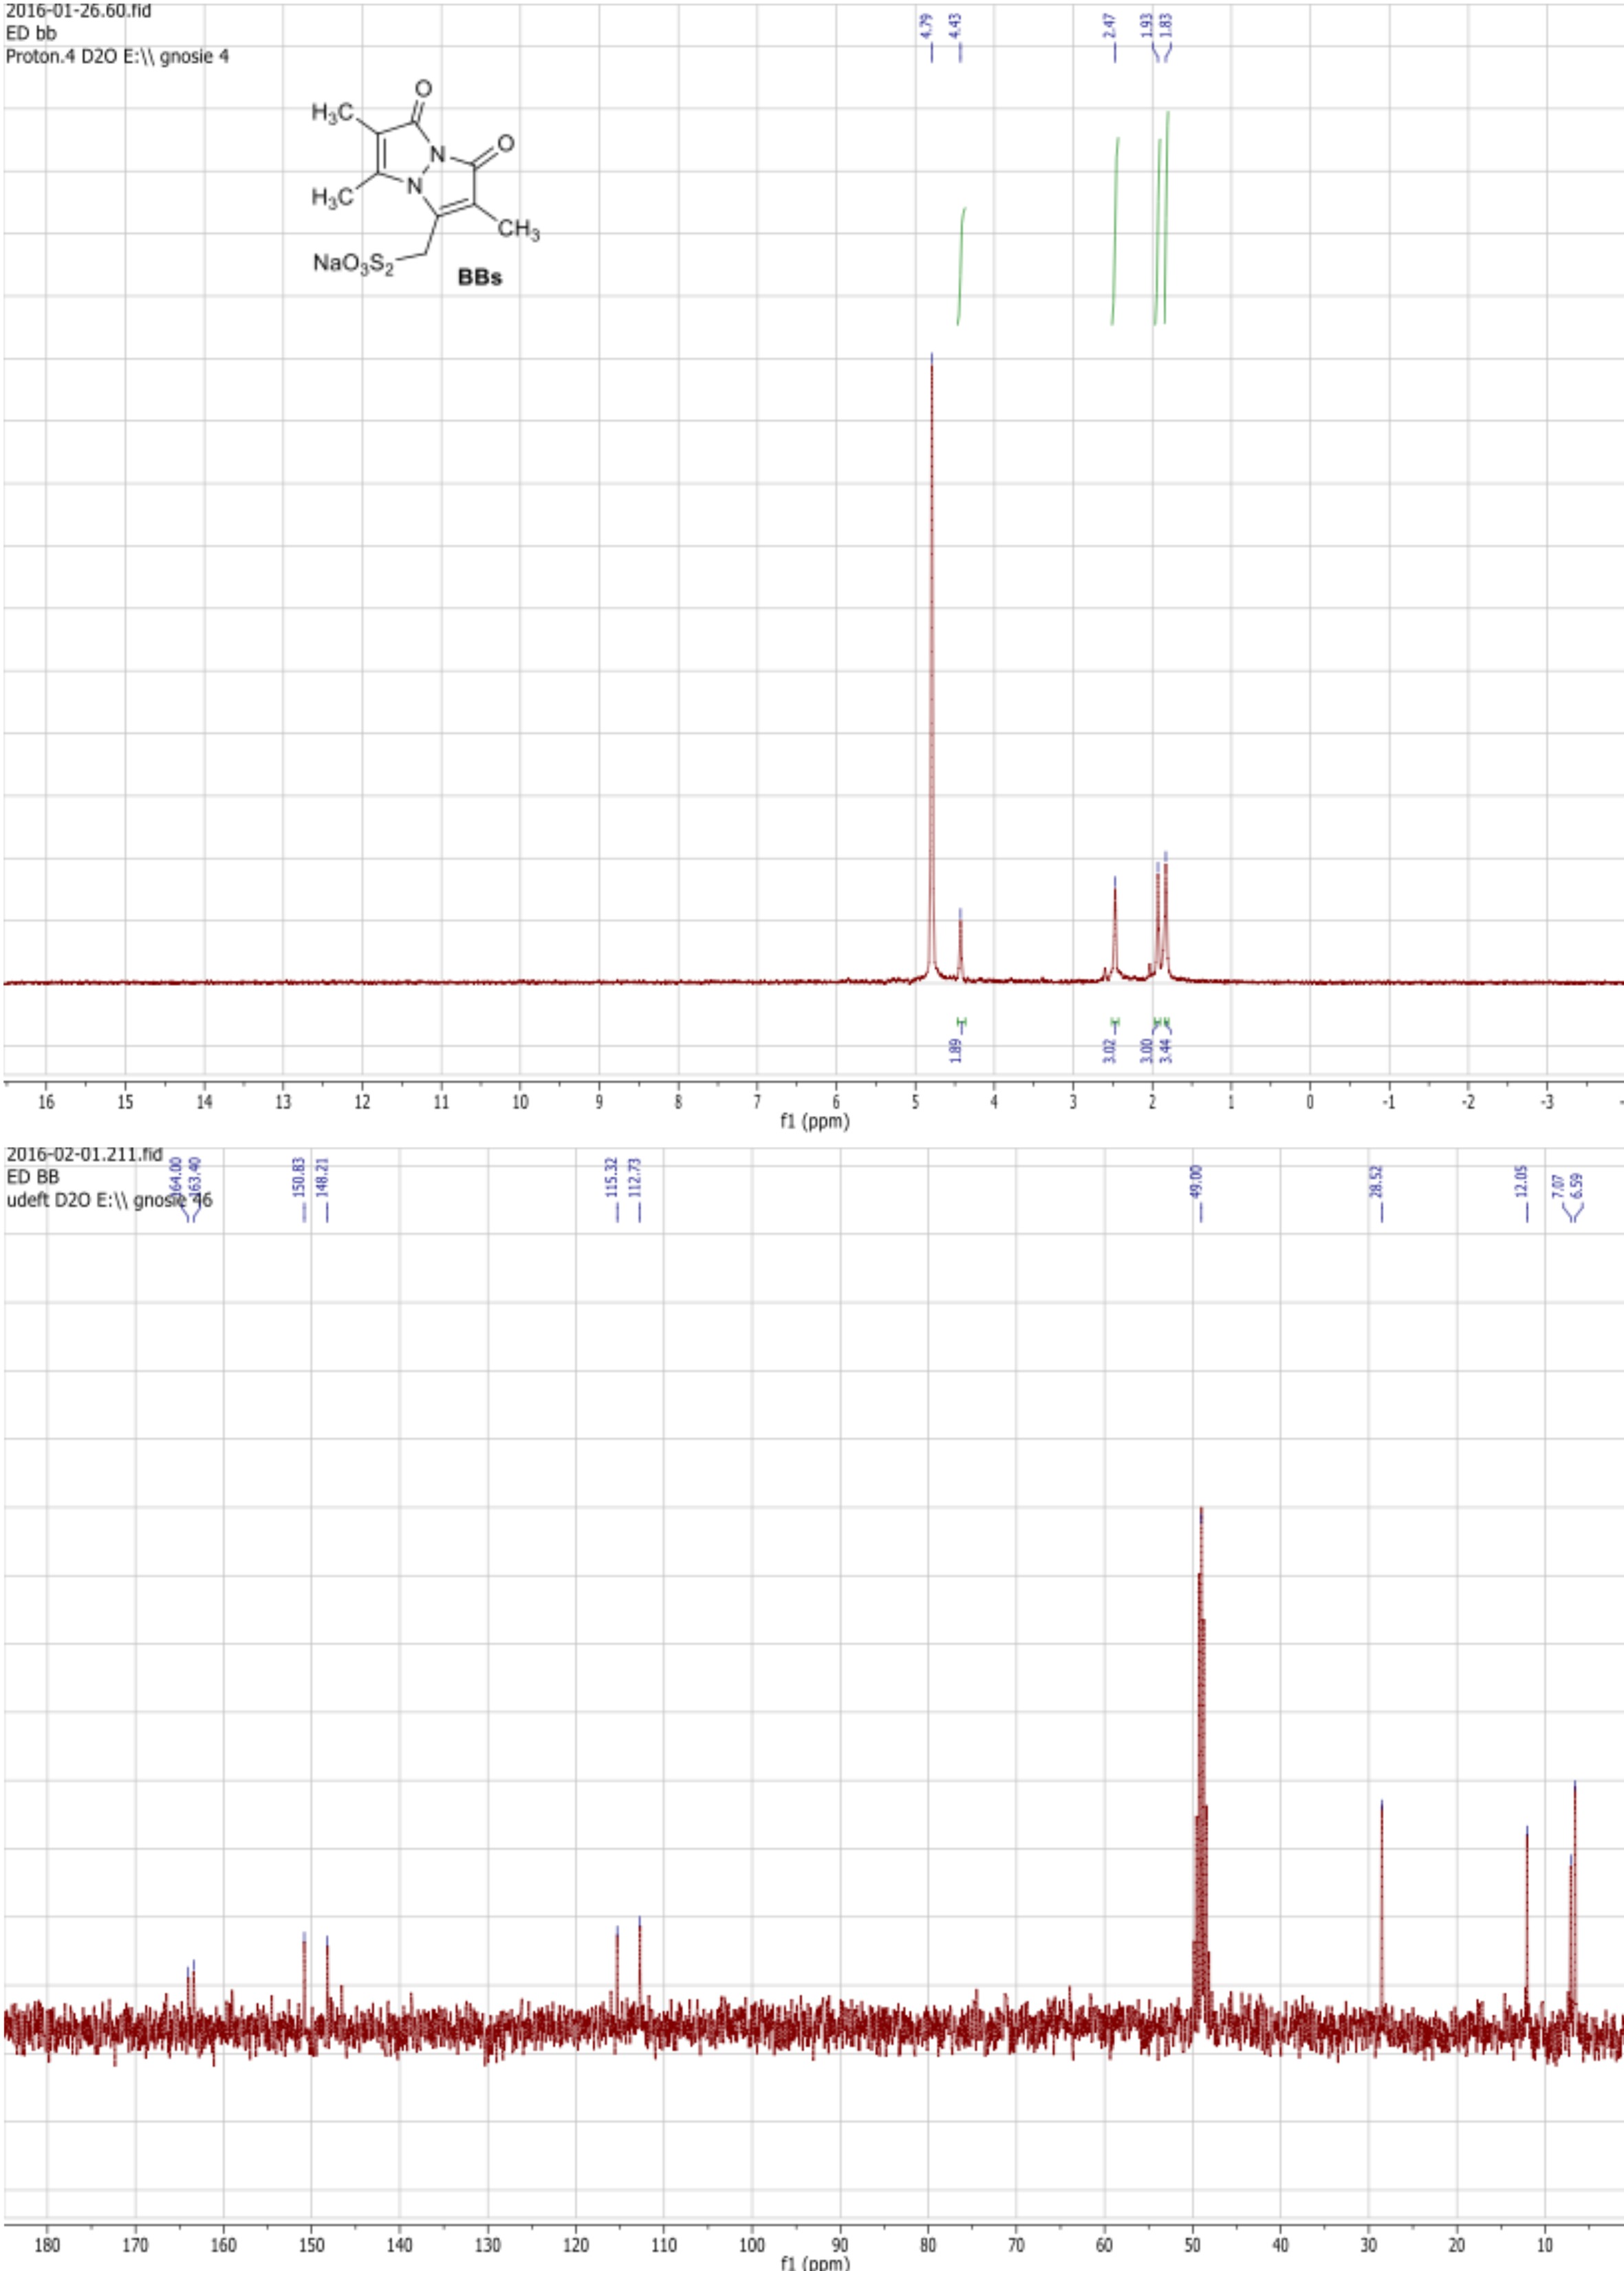
Task: Select the BBs compound label under structure
Action: pos(479,278)
